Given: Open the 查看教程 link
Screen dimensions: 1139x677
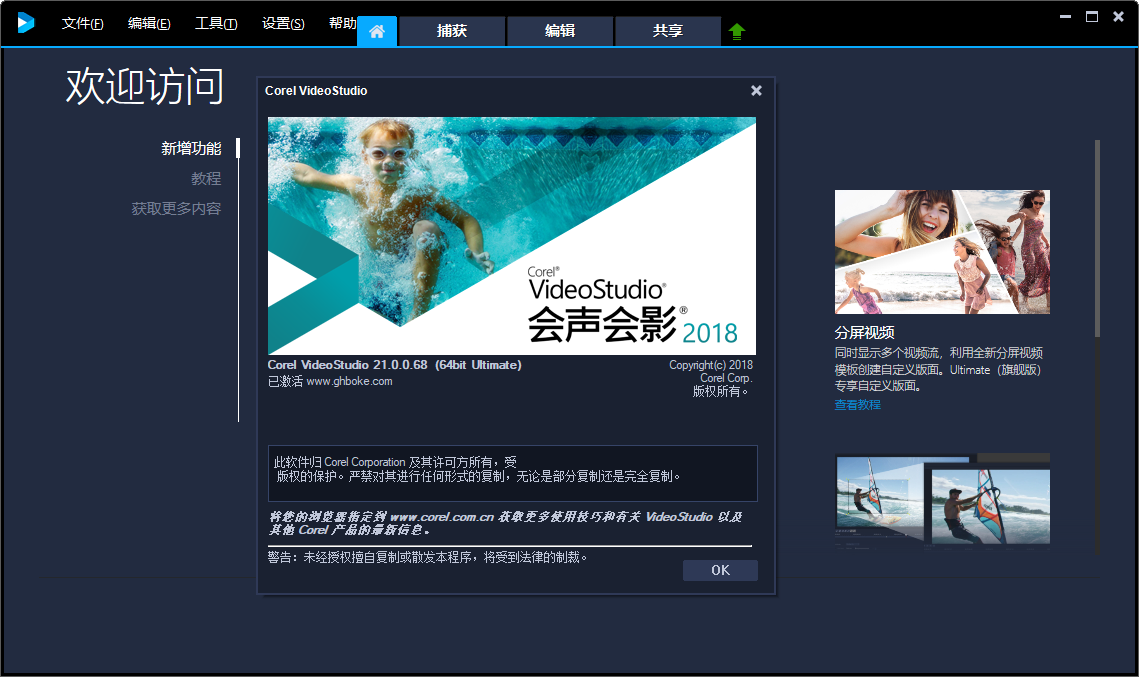Looking at the screenshot, I should click(x=857, y=405).
